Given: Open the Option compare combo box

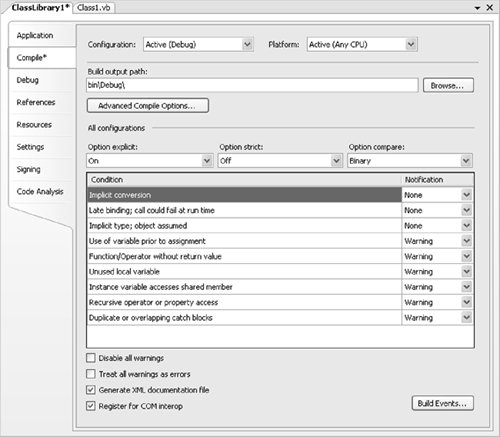Looking at the screenshot, I should (410, 161).
